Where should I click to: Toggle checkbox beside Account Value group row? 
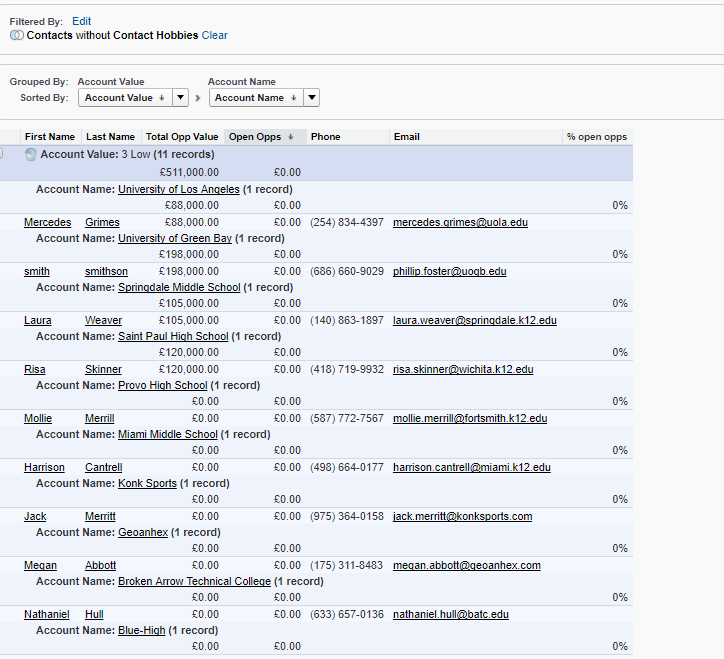[2, 154]
